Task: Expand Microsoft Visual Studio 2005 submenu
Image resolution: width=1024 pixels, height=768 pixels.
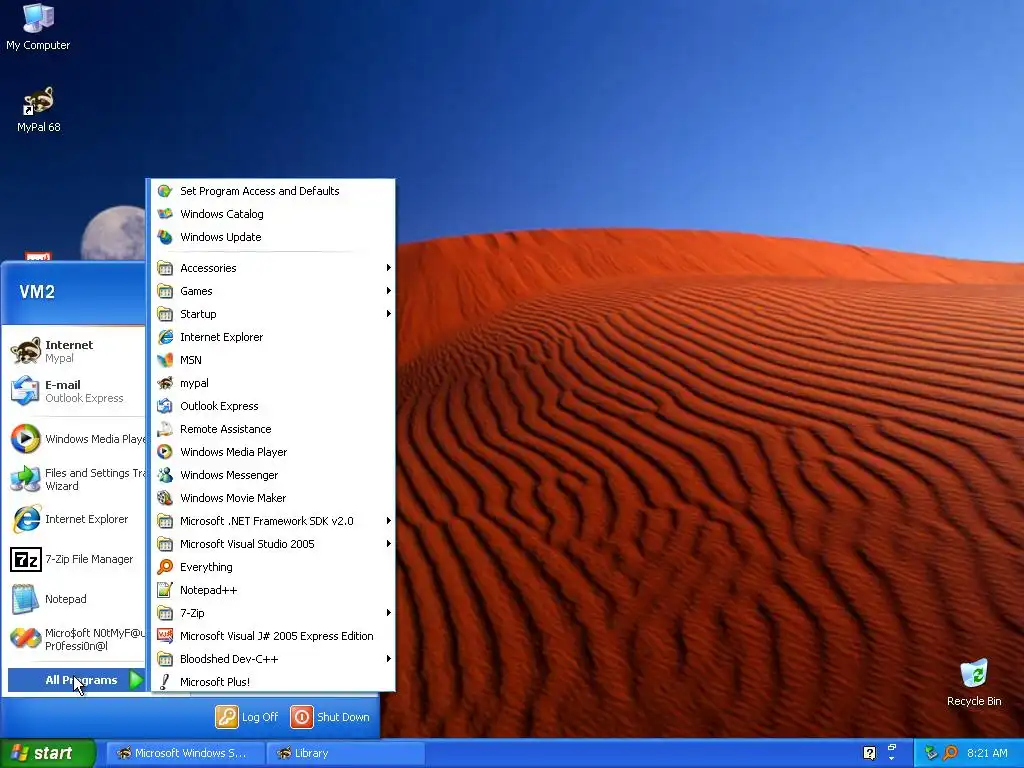Action: point(273,544)
